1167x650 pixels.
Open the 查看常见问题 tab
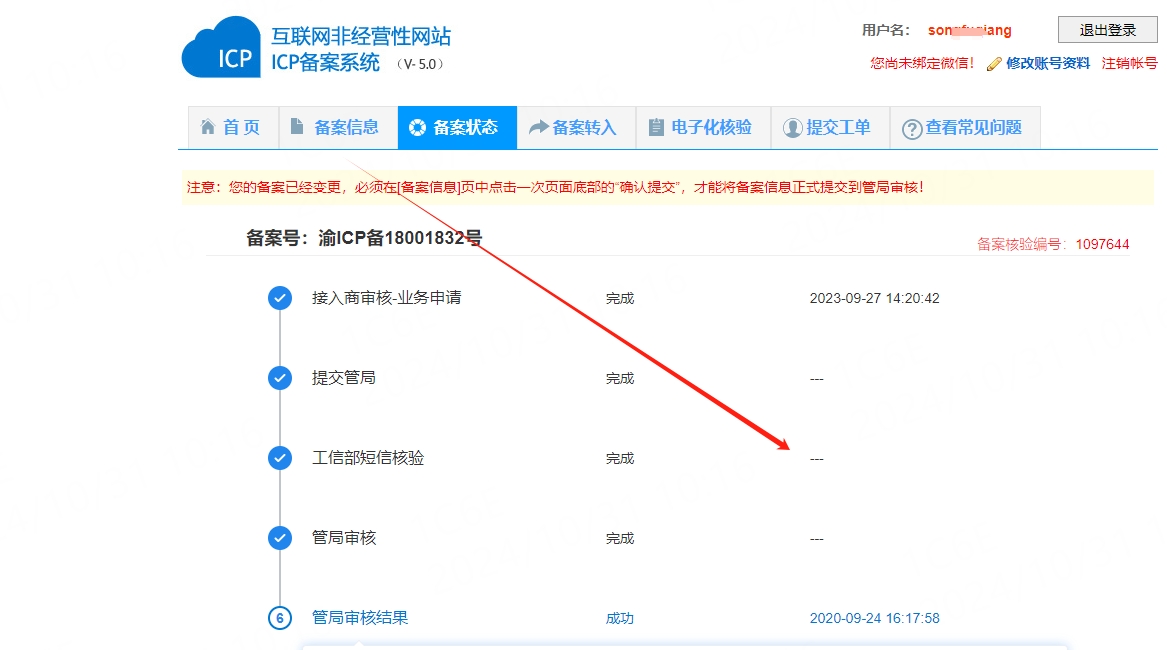pos(965,127)
